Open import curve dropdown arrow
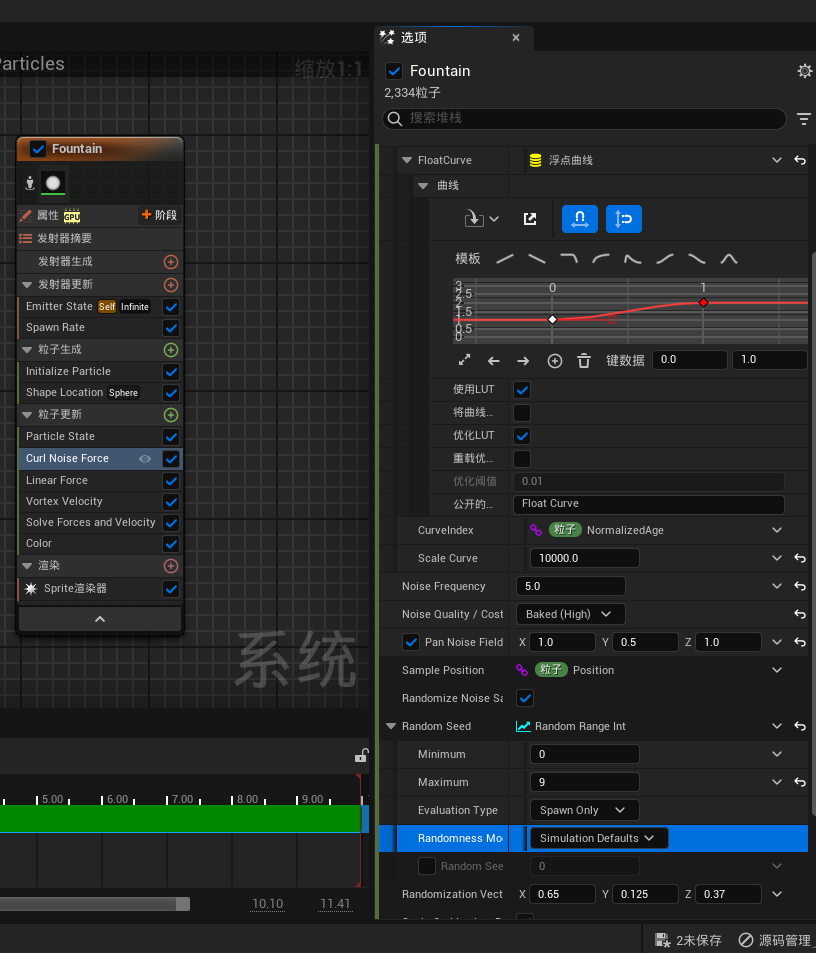Screen dimensions: 816x953 [494, 219]
